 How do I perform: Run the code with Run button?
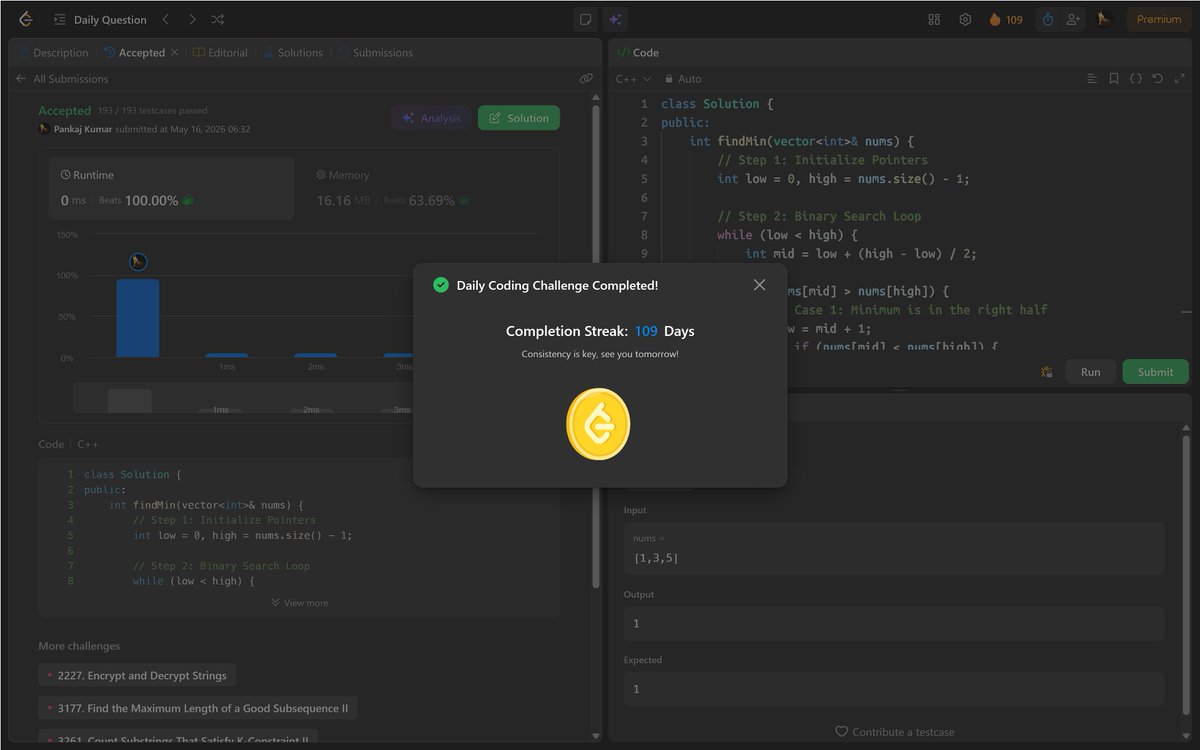pos(1090,372)
